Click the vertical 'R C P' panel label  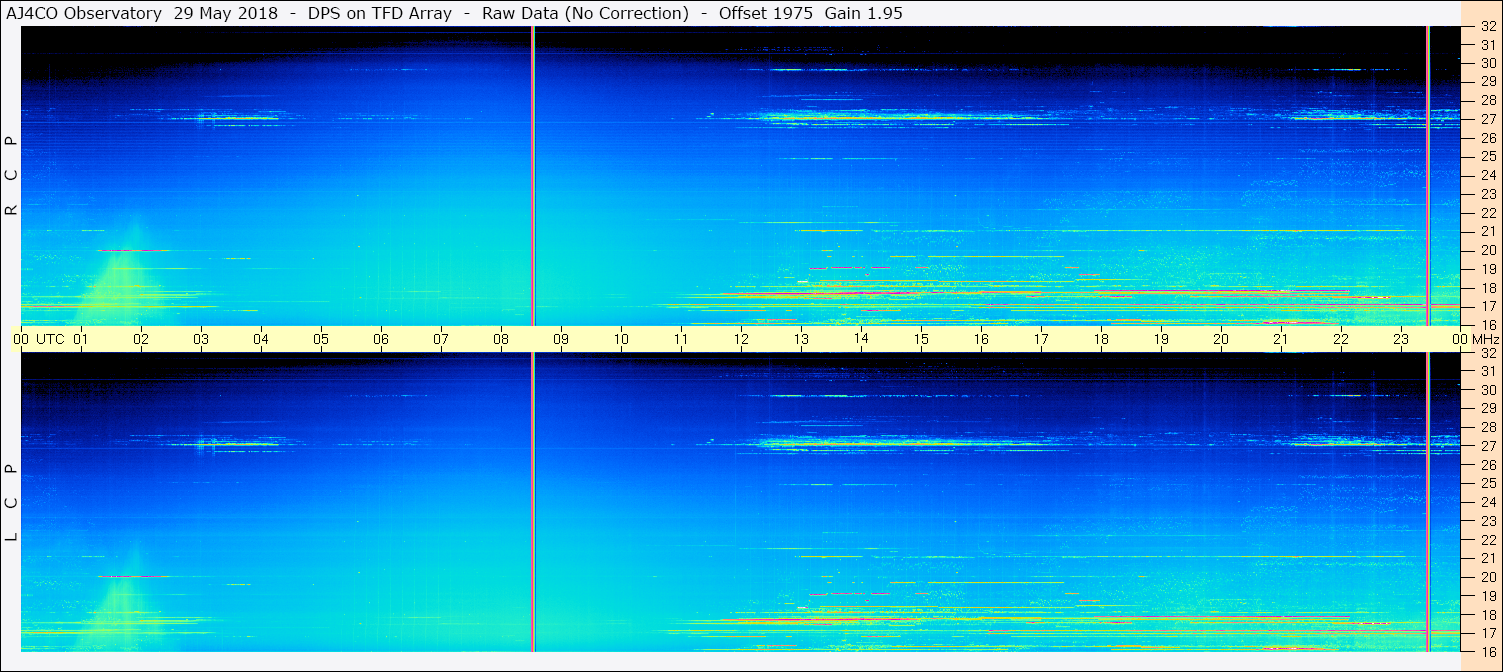[11, 176]
